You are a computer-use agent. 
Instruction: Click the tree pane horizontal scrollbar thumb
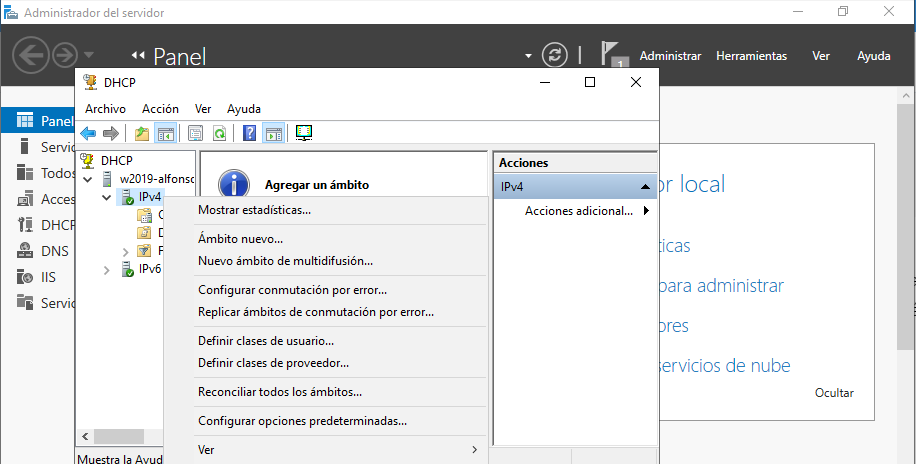tap(119, 437)
